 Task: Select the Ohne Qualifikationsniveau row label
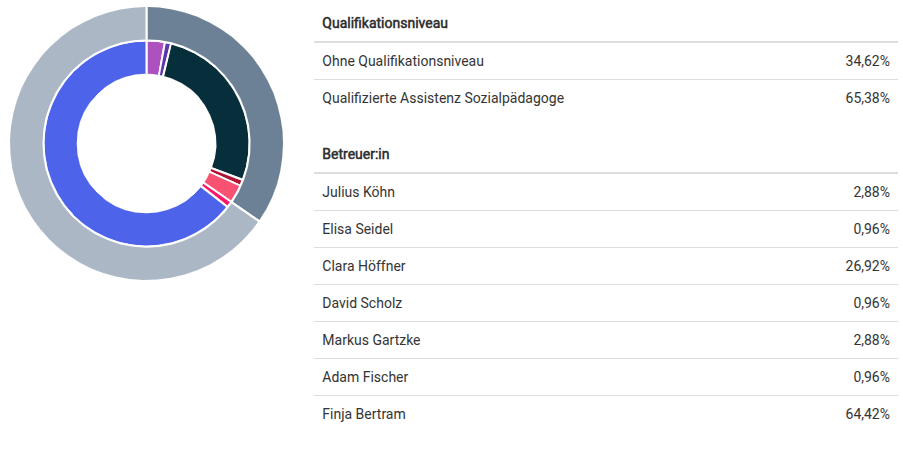(x=403, y=61)
